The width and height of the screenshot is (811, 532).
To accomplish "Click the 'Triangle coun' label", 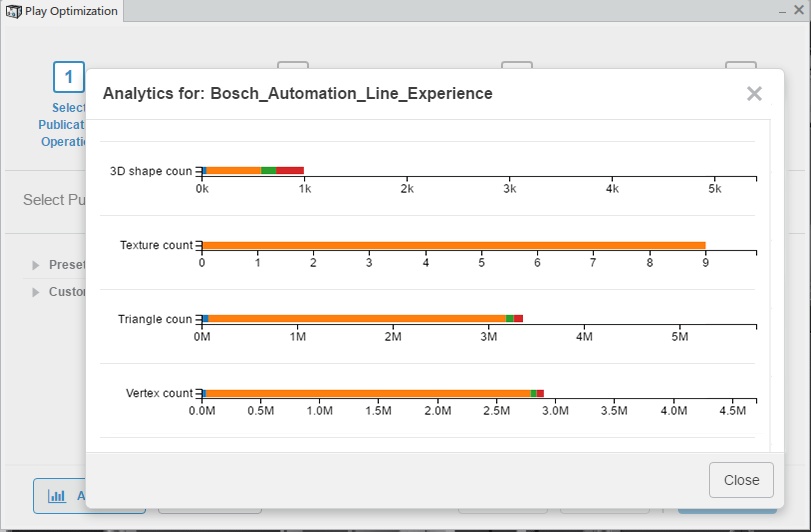I will [155, 319].
